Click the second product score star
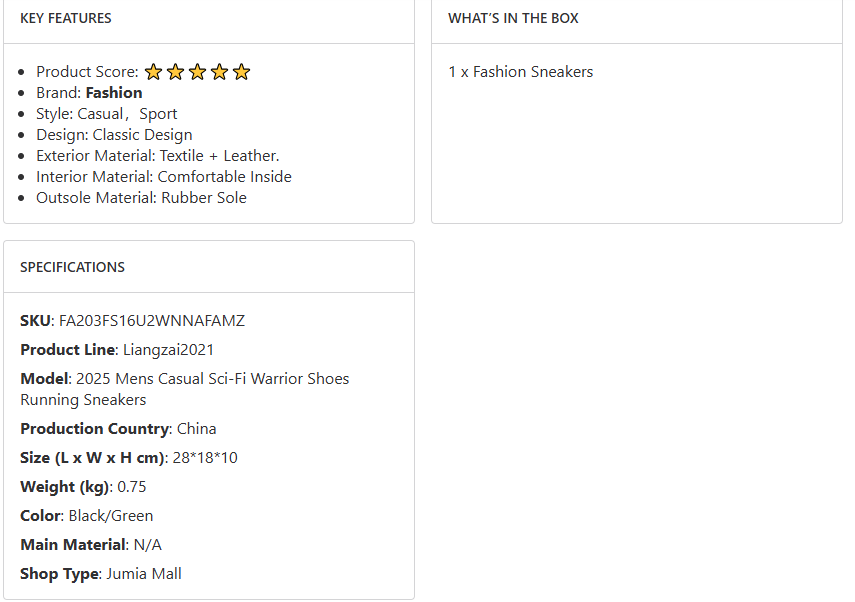 coord(175,72)
